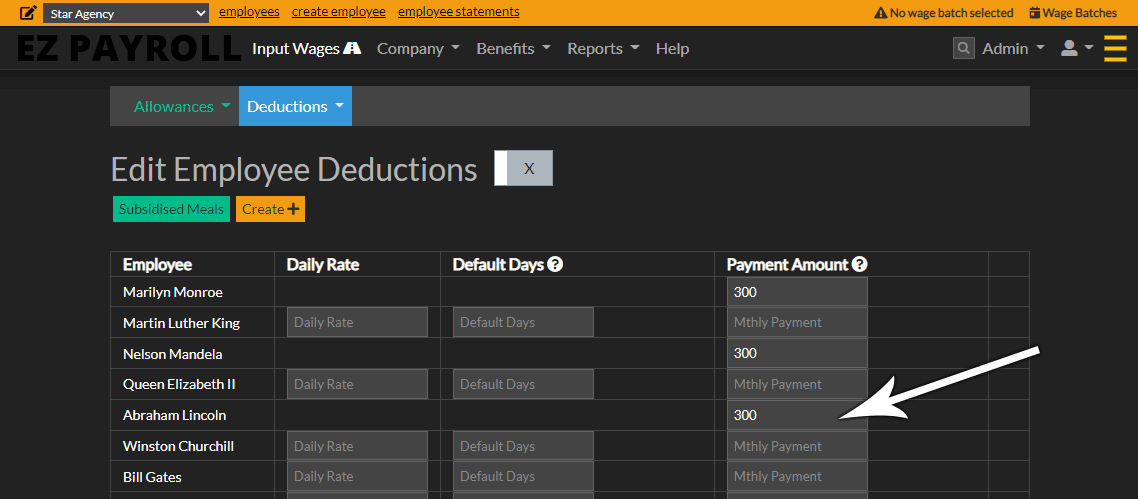Image resolution: width=1138 pixels, height=499 pixels.
Task: Open Wage Batches from top bar
Action: pyautogui.click(x=1072, y=13)
